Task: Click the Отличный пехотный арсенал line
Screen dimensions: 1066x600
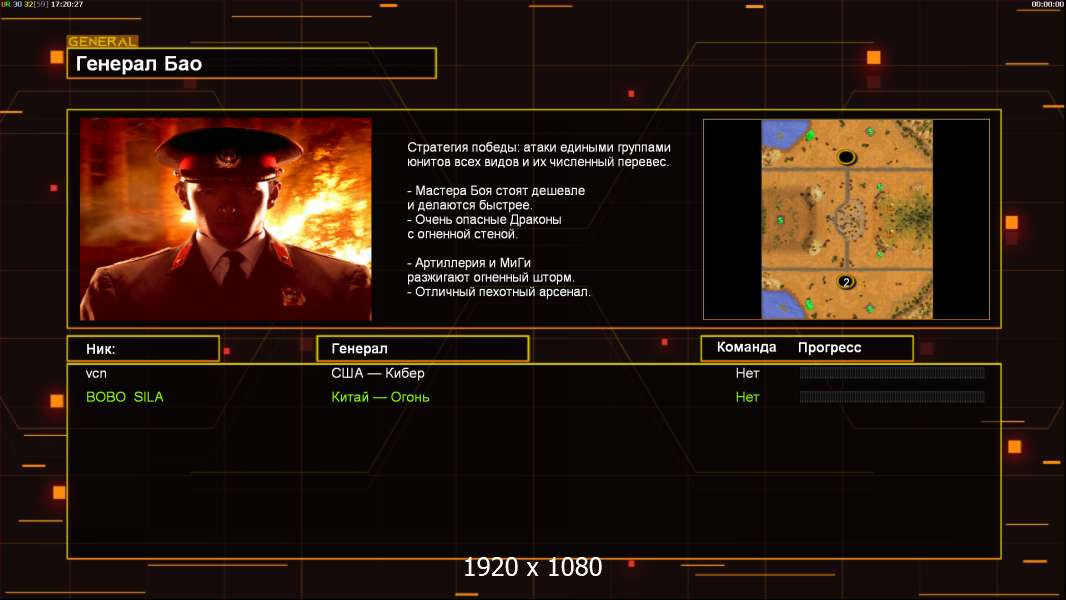Action: pyautogui.click(x=499, y=292)
